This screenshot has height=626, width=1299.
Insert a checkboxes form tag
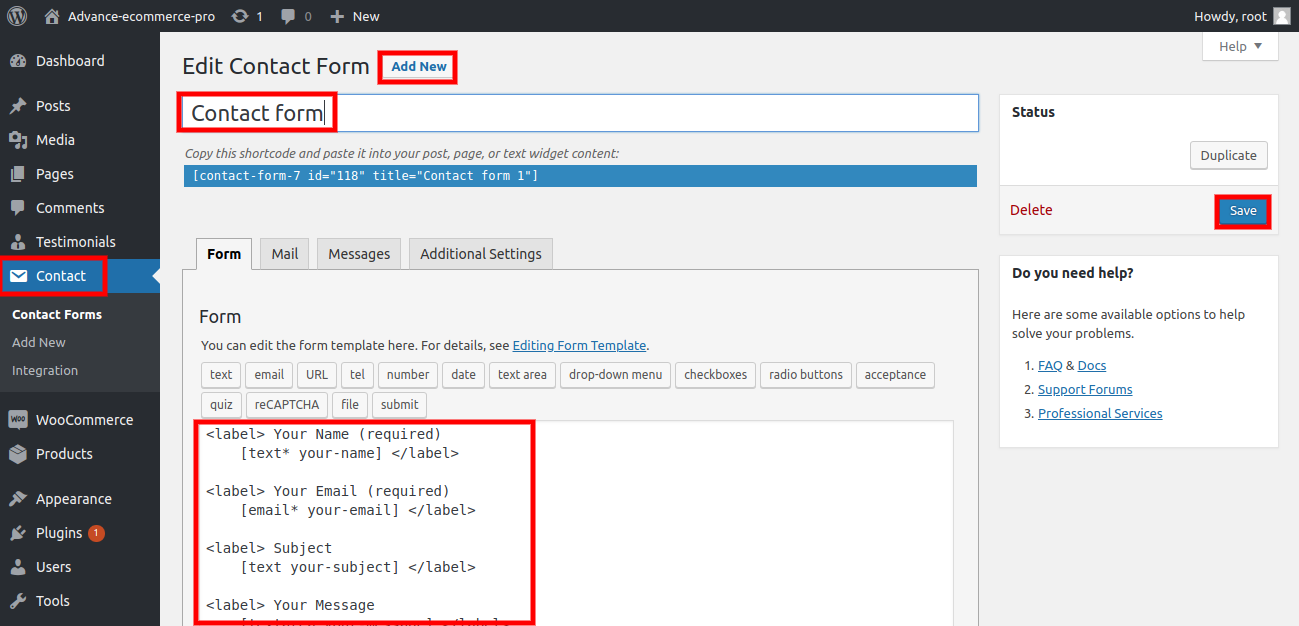coord(715,375)
